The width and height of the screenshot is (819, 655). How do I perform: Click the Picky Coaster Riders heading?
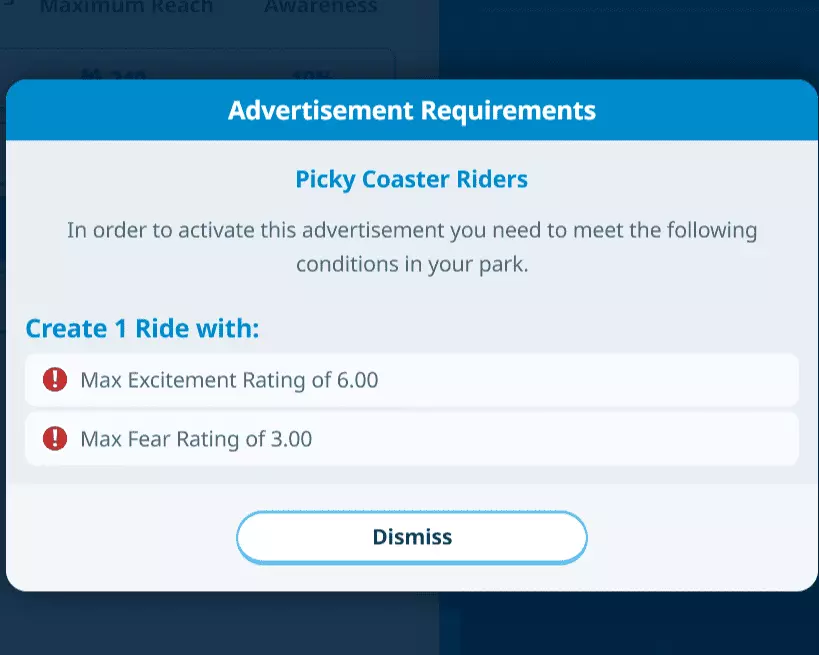(411, 180)
